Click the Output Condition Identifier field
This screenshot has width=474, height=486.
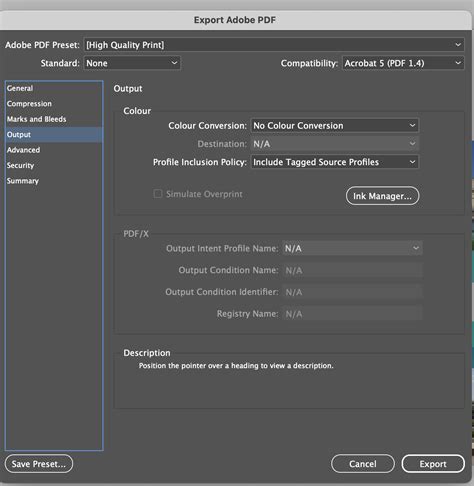point(352,292)
